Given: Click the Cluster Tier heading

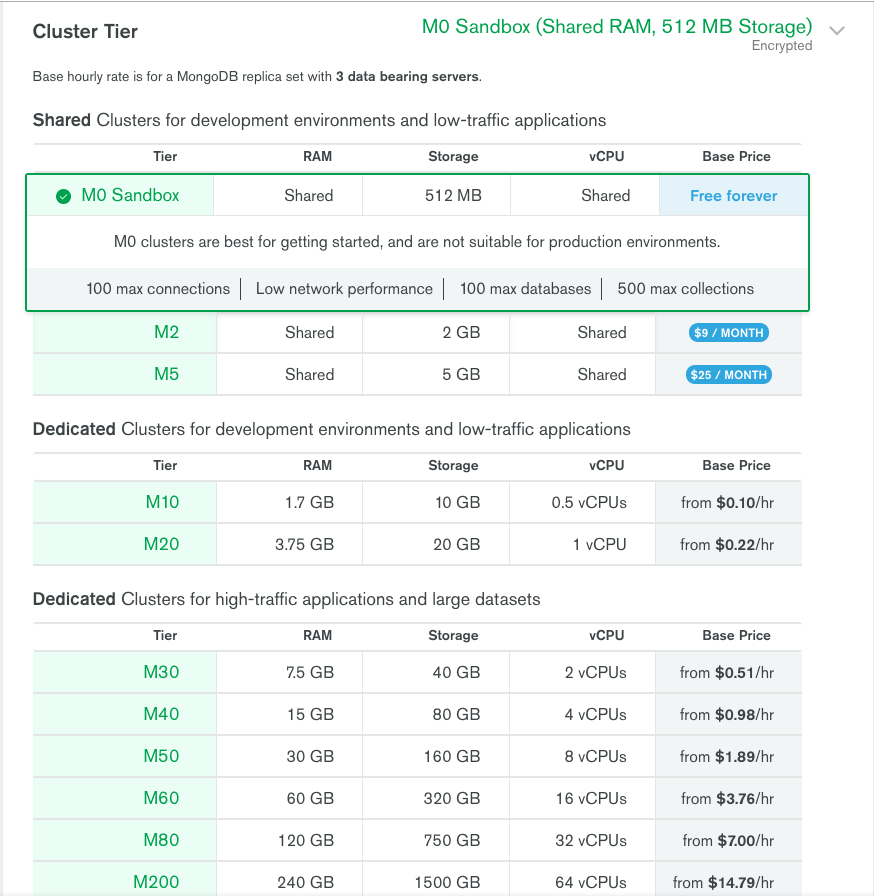Looking at the screenshot, I should (x=85, y=31).
